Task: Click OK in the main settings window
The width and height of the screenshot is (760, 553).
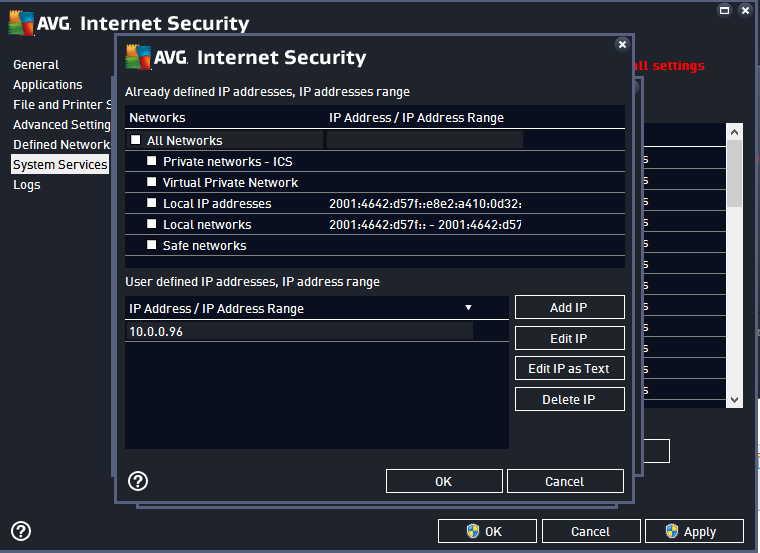Action: point(487,531)
